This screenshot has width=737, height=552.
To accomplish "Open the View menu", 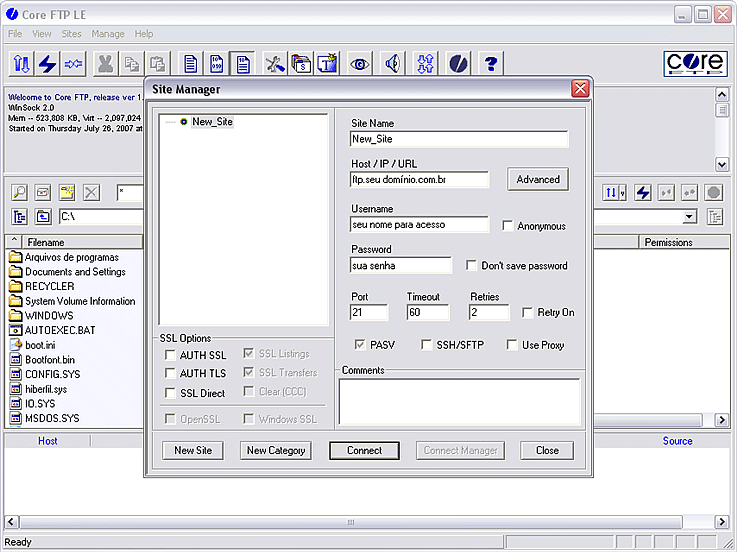I will 41,34.
